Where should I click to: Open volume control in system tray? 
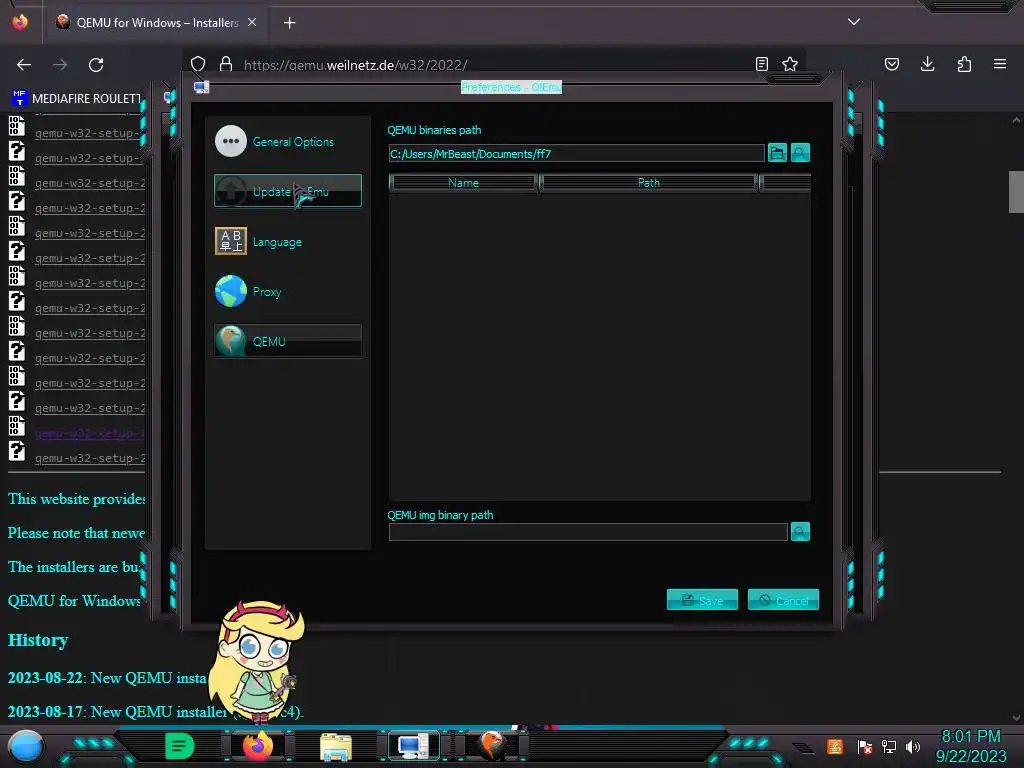913,746
